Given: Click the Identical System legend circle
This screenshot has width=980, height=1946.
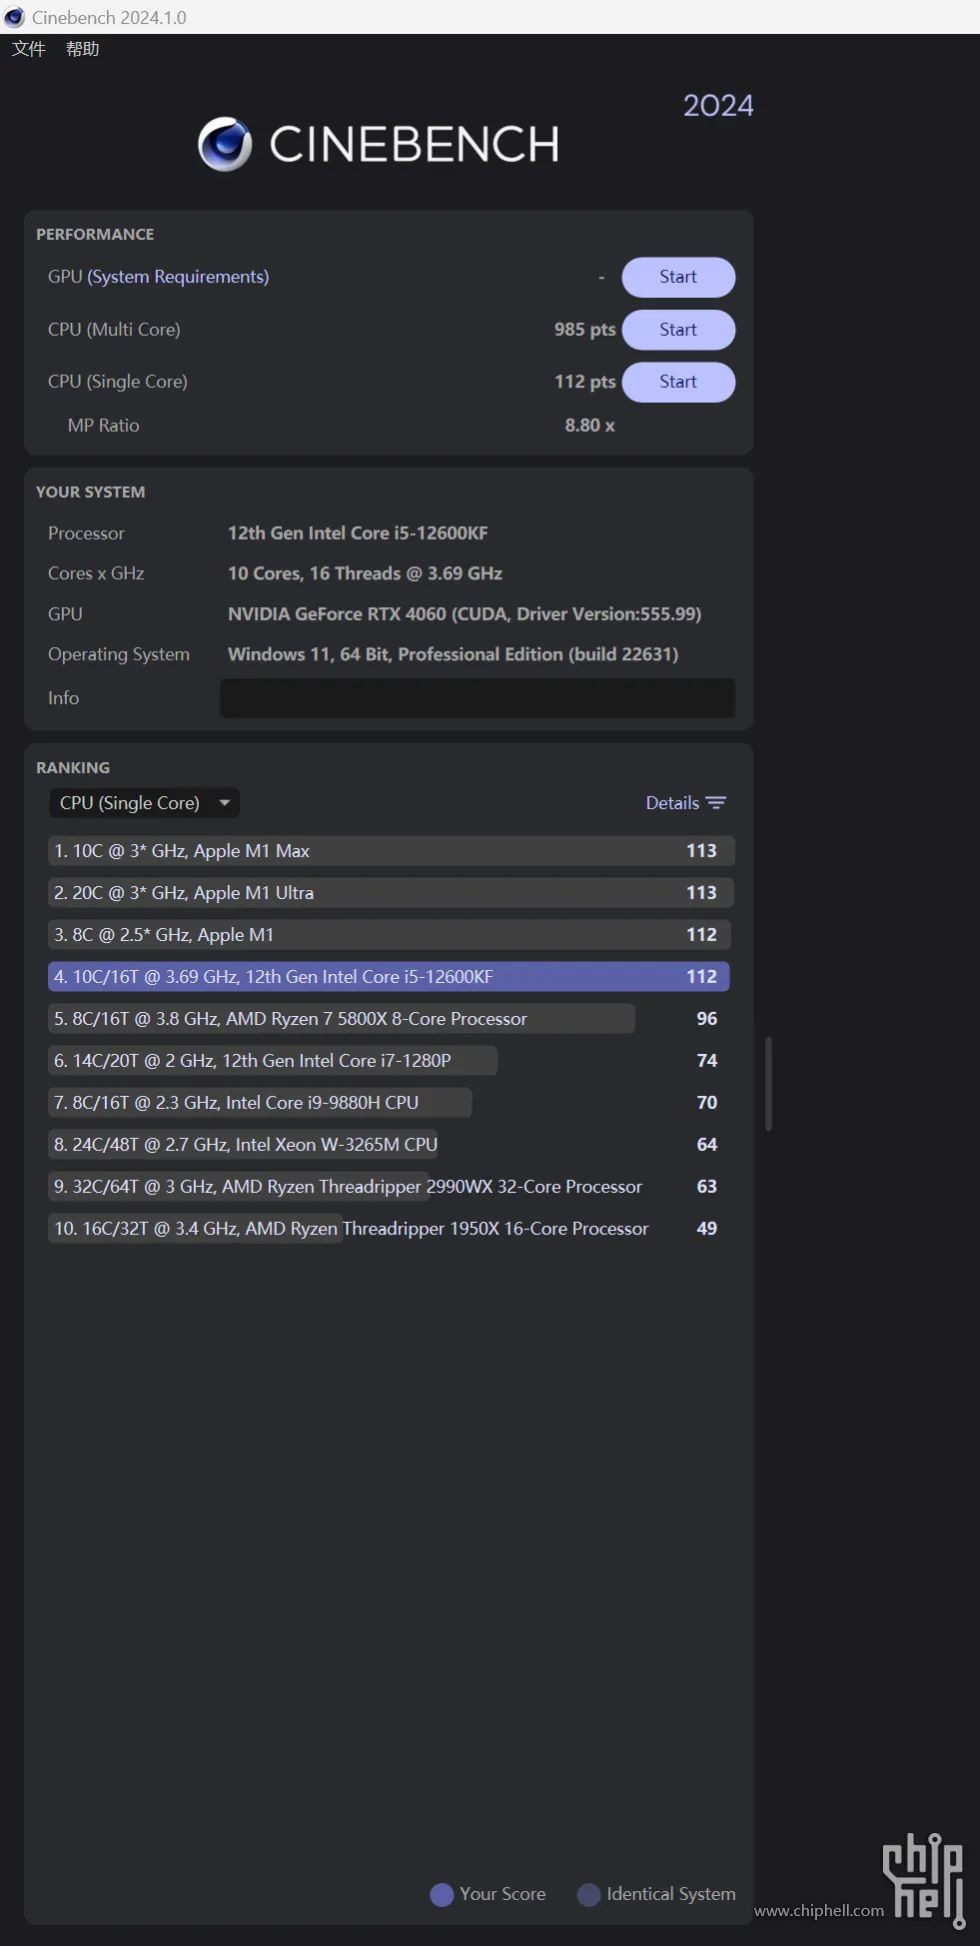Looking at the screenshot, I should (x=589, y=1895).
